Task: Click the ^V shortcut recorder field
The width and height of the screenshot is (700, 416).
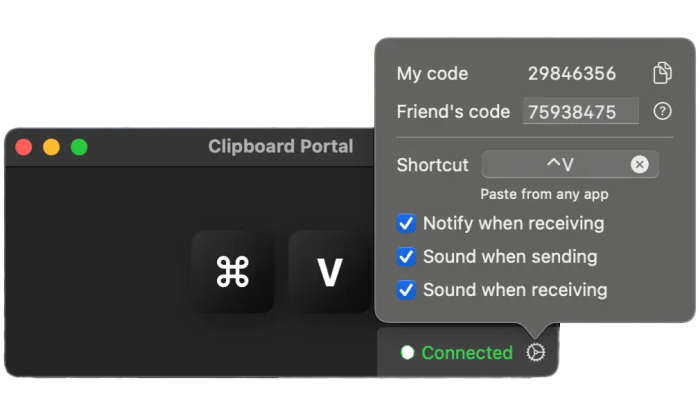Action: pyautogui.click(x=570, y=164)
